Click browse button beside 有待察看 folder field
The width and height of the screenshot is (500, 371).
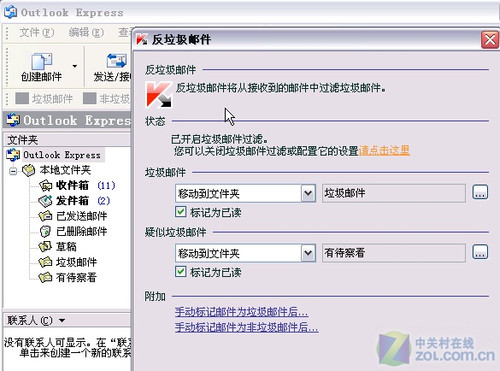480,252
